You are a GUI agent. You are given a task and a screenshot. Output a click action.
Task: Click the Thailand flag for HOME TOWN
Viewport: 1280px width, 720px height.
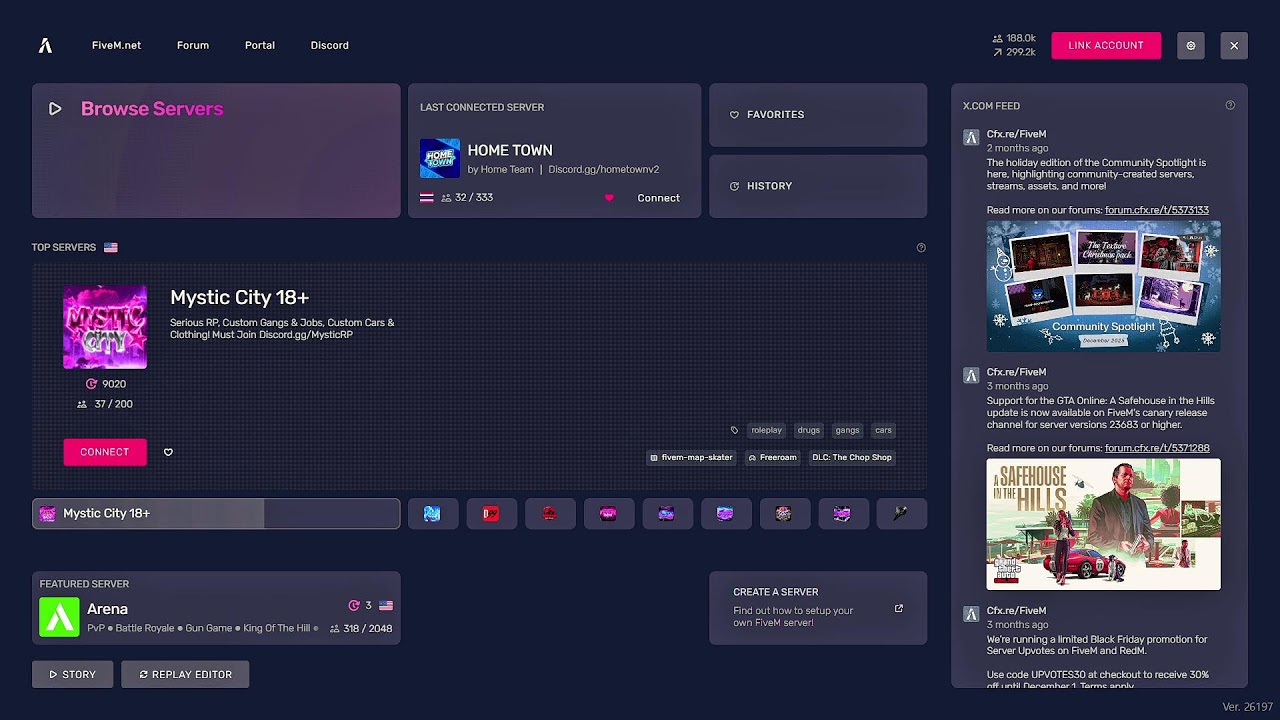[427, 198]
